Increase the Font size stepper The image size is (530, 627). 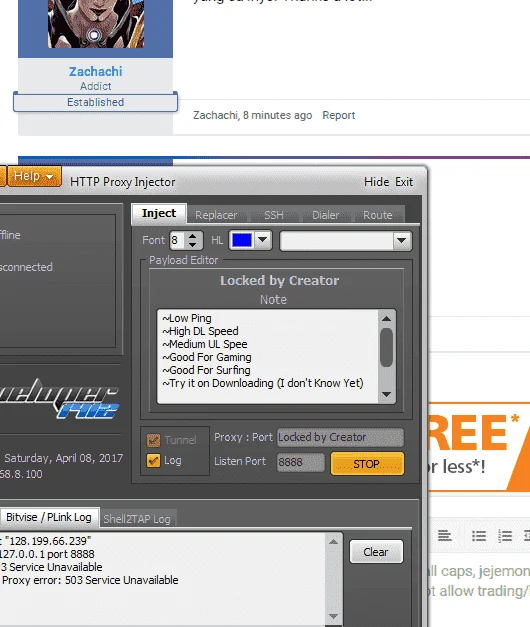pyautogui.click(x=192, y=236)
